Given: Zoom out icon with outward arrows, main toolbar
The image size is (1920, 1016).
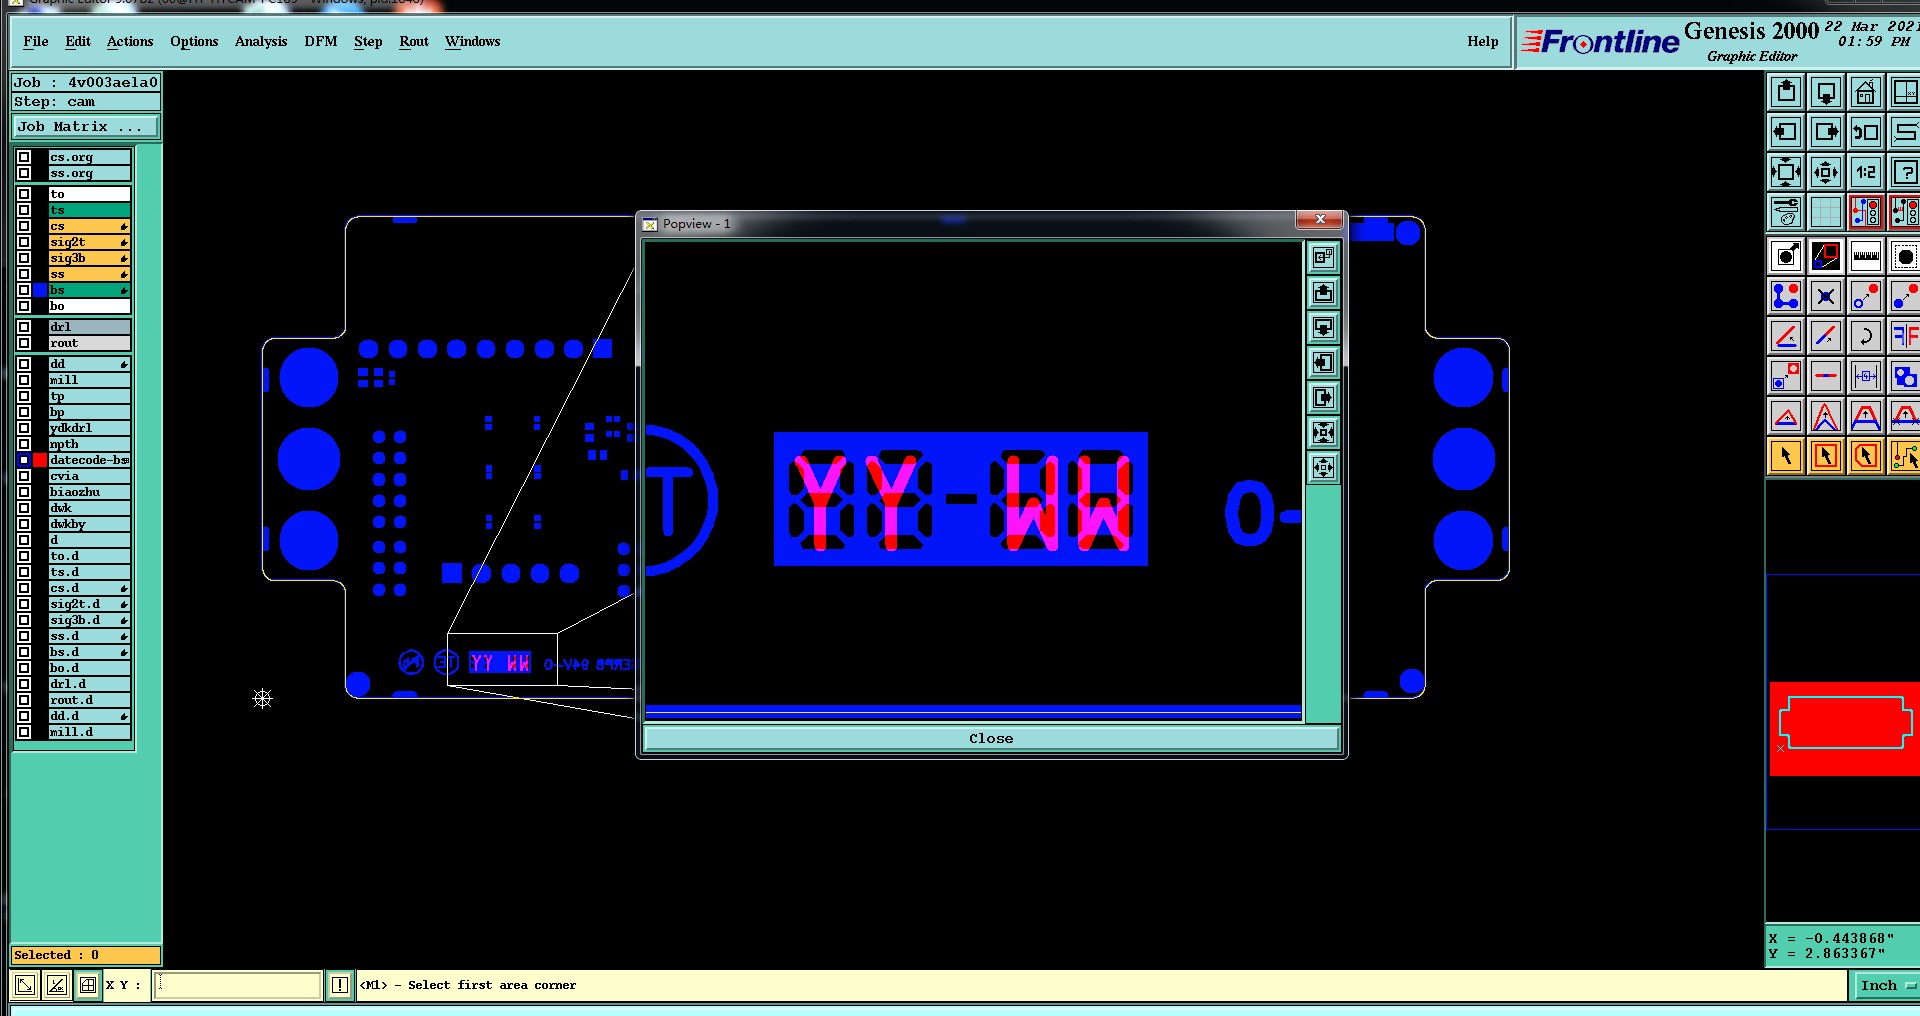Looking at the screenshot, I should coord(1826,172).
